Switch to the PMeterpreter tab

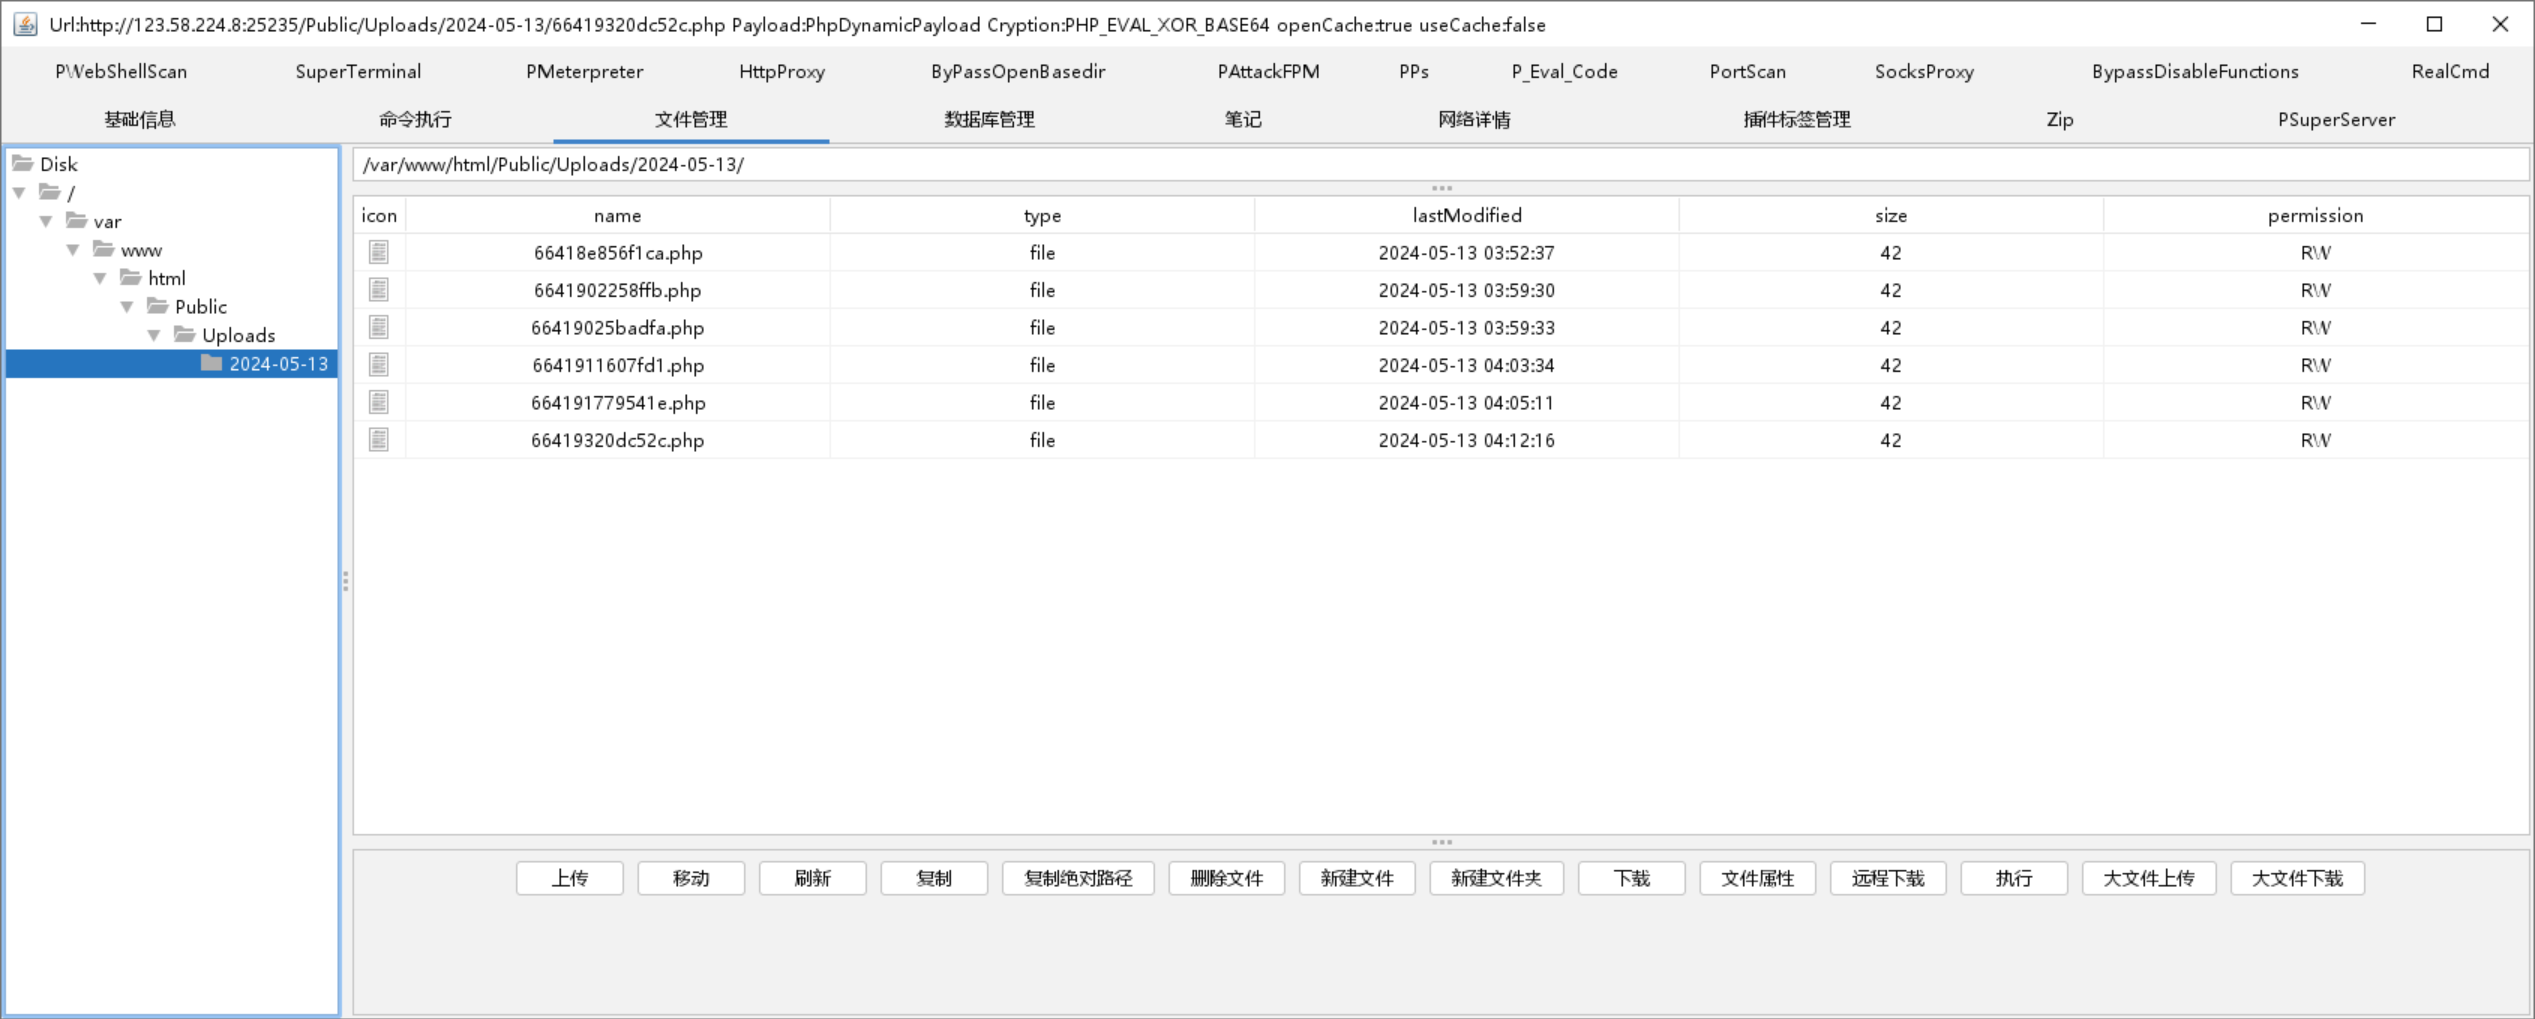pos(584,71)
